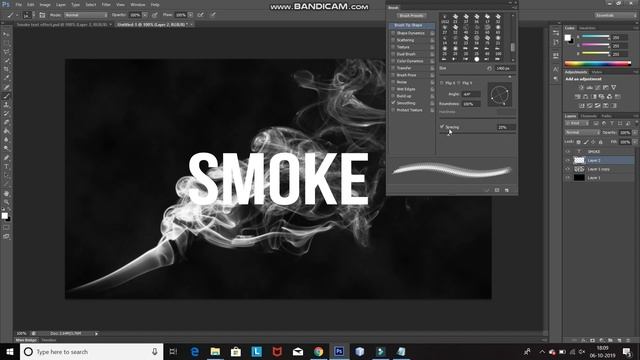Filter layers by type layers icon
The width and height of the screenshot is (640, 360).
click(612, 123)
